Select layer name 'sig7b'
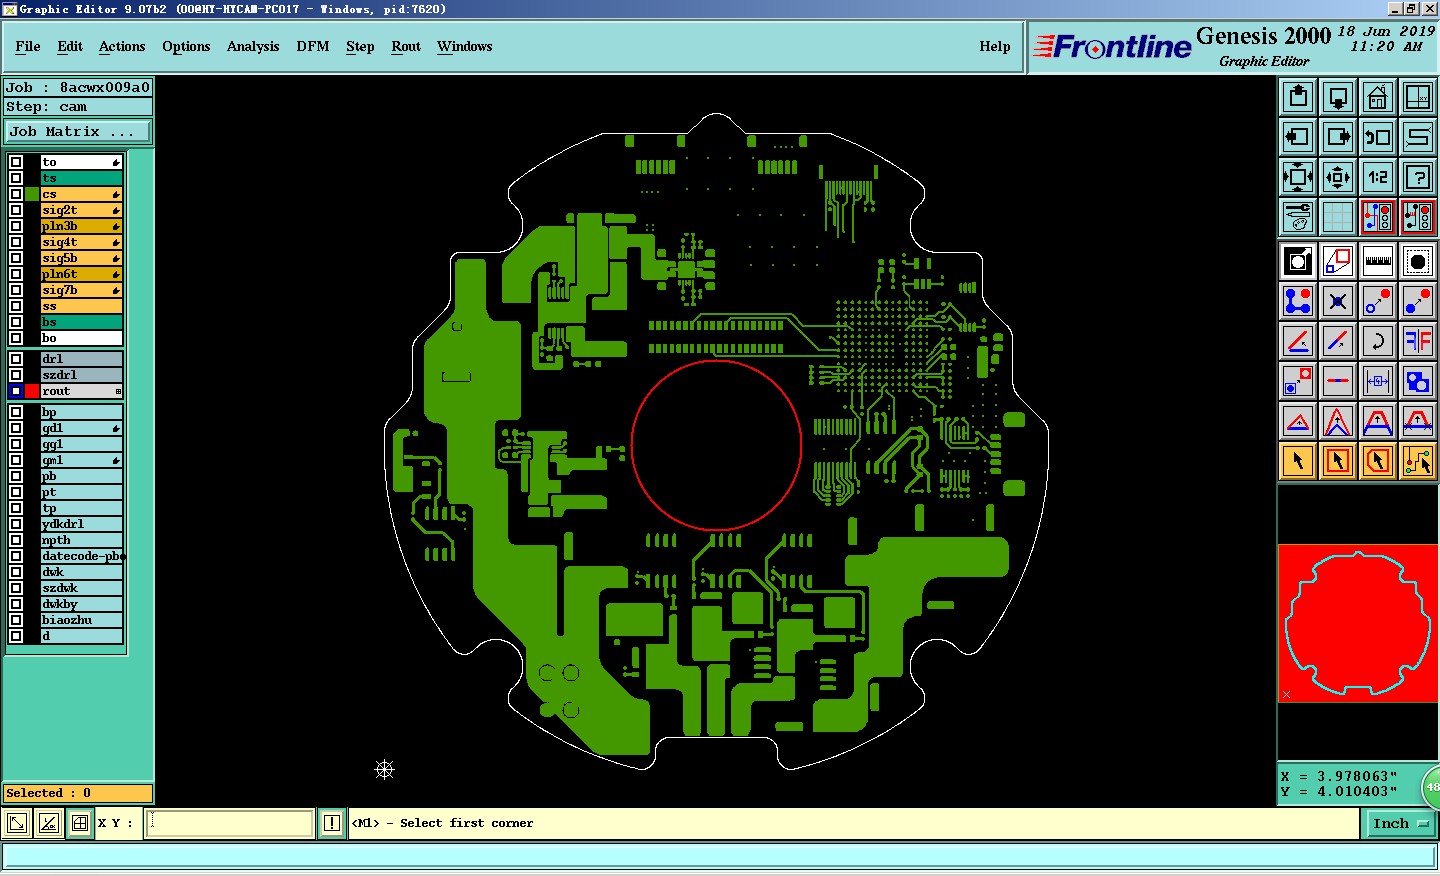Image resolution: width=1440 pixels, height=876 pixels. coord(81,290)
